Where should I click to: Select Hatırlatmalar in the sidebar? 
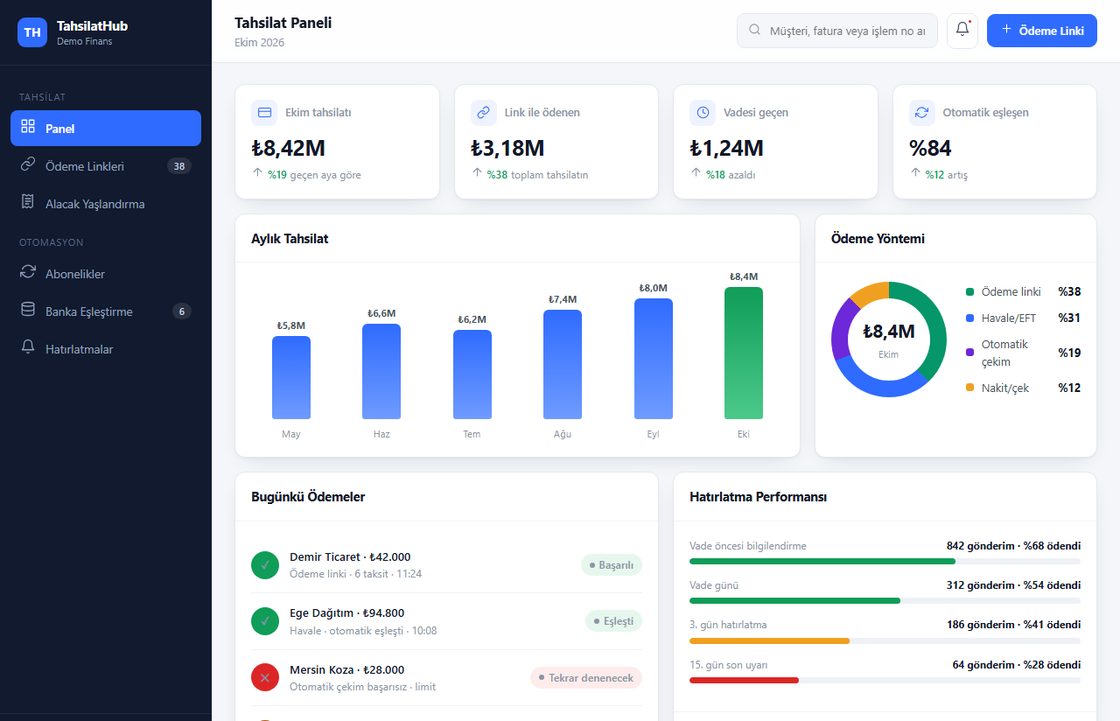point(106,349)
